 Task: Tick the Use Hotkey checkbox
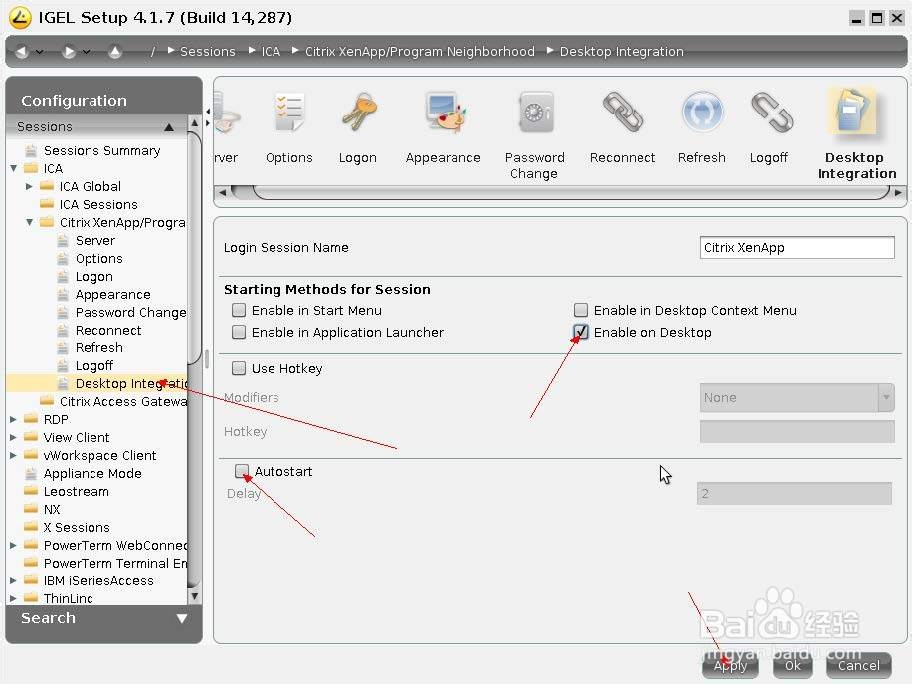pyautogui.click(x=238, y=368)
